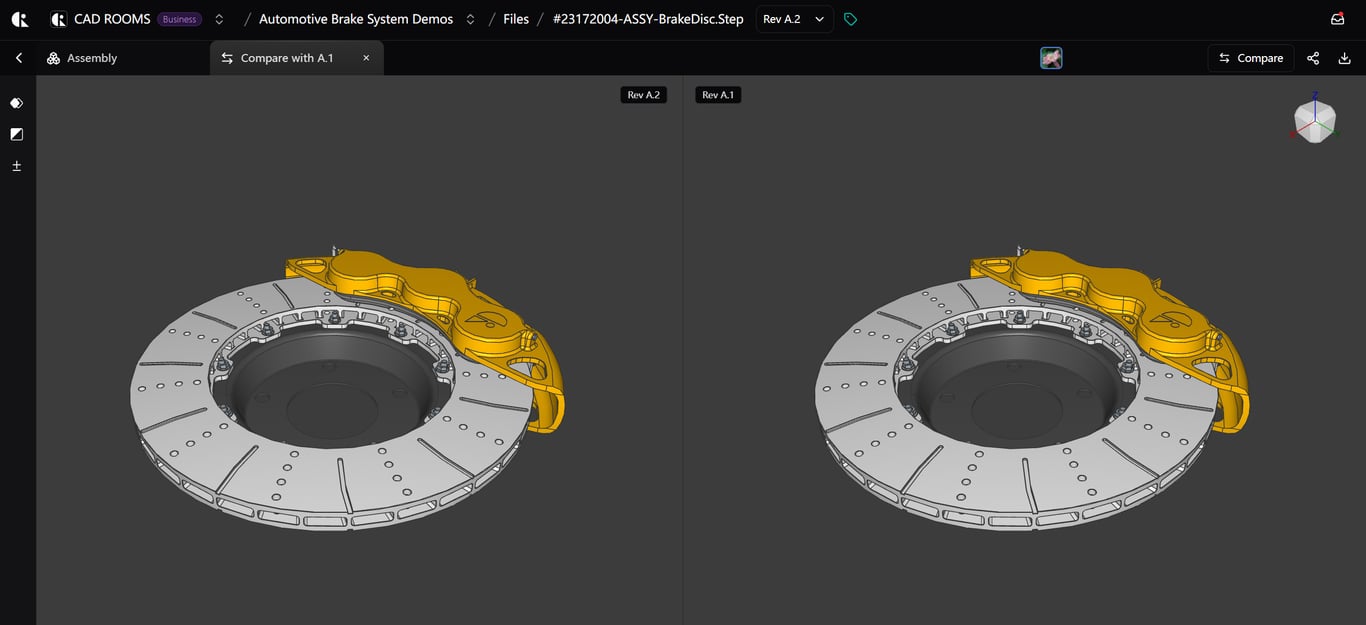Click the back arrow beside Assembly tab
The image size is (1366, 625).
coord(19,58)
